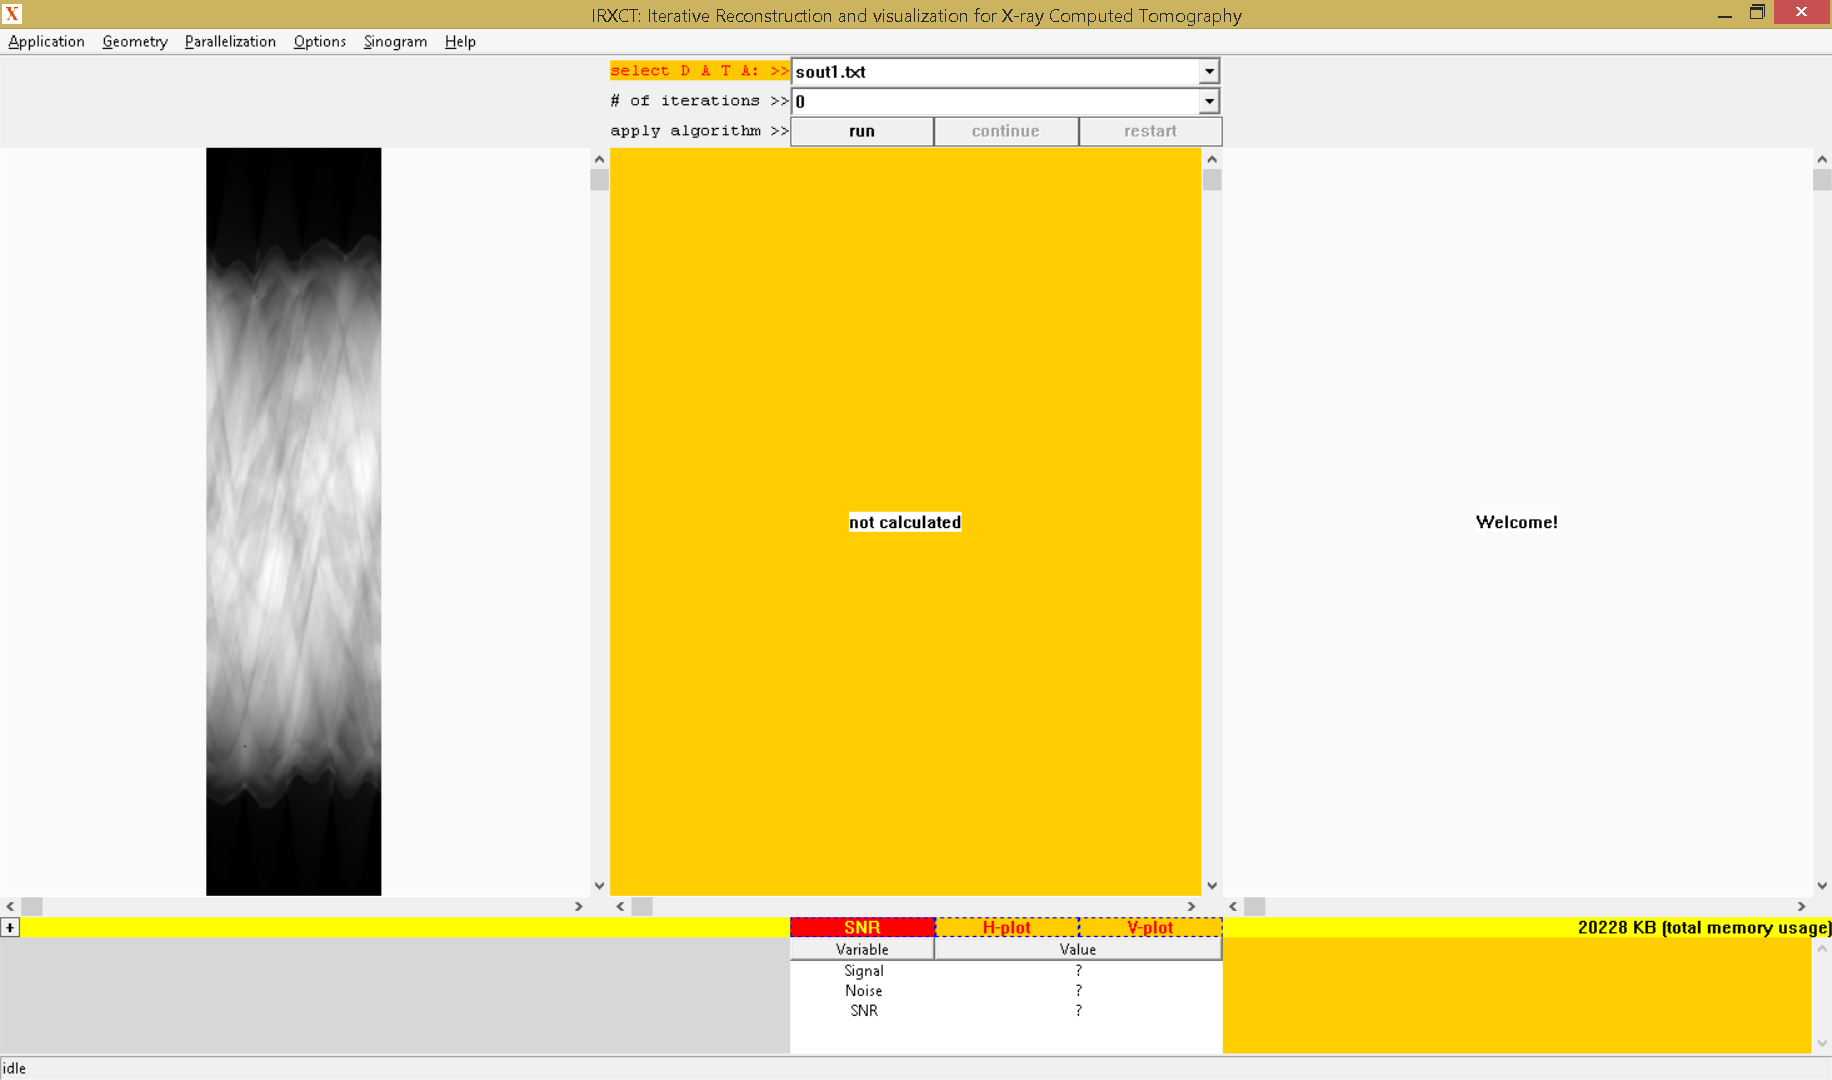This screenshot has height=1080, width=1832.
Task: Click the up arrow of sinogram vertical scrollbar
Action: coord(599,159)
